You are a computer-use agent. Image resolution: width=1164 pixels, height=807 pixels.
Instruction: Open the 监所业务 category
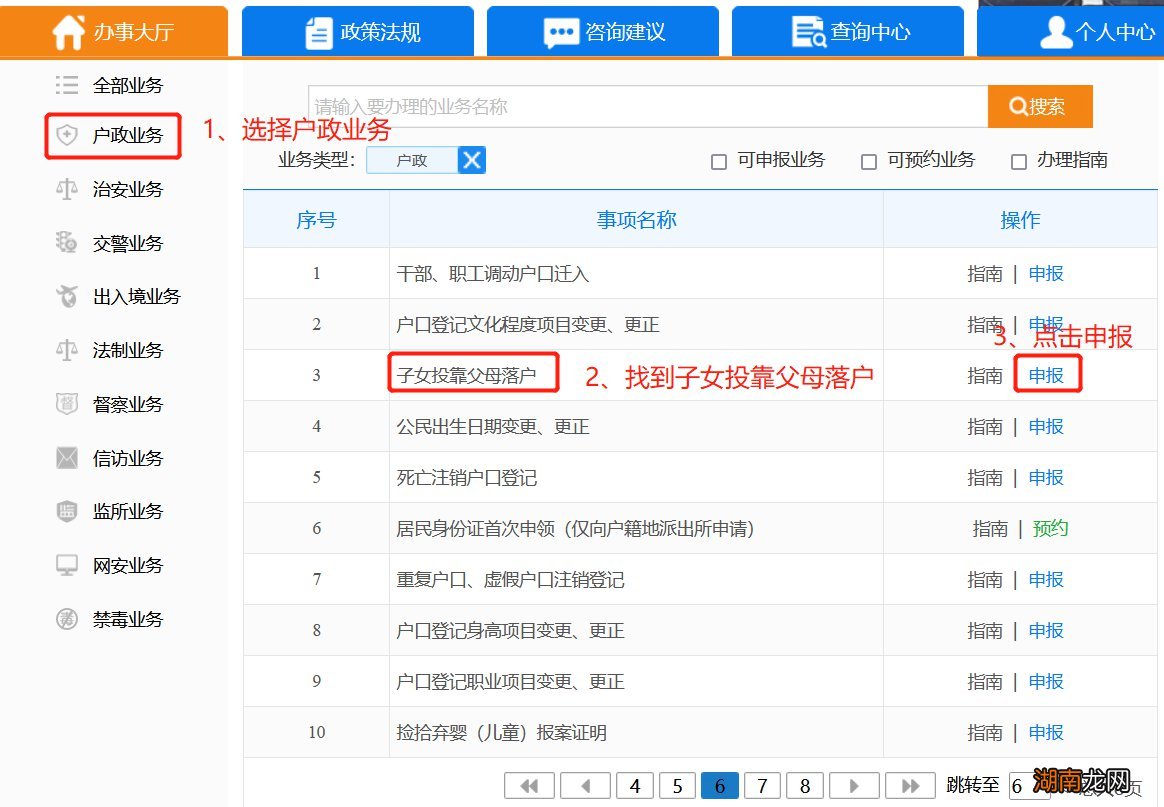(113, 511)
